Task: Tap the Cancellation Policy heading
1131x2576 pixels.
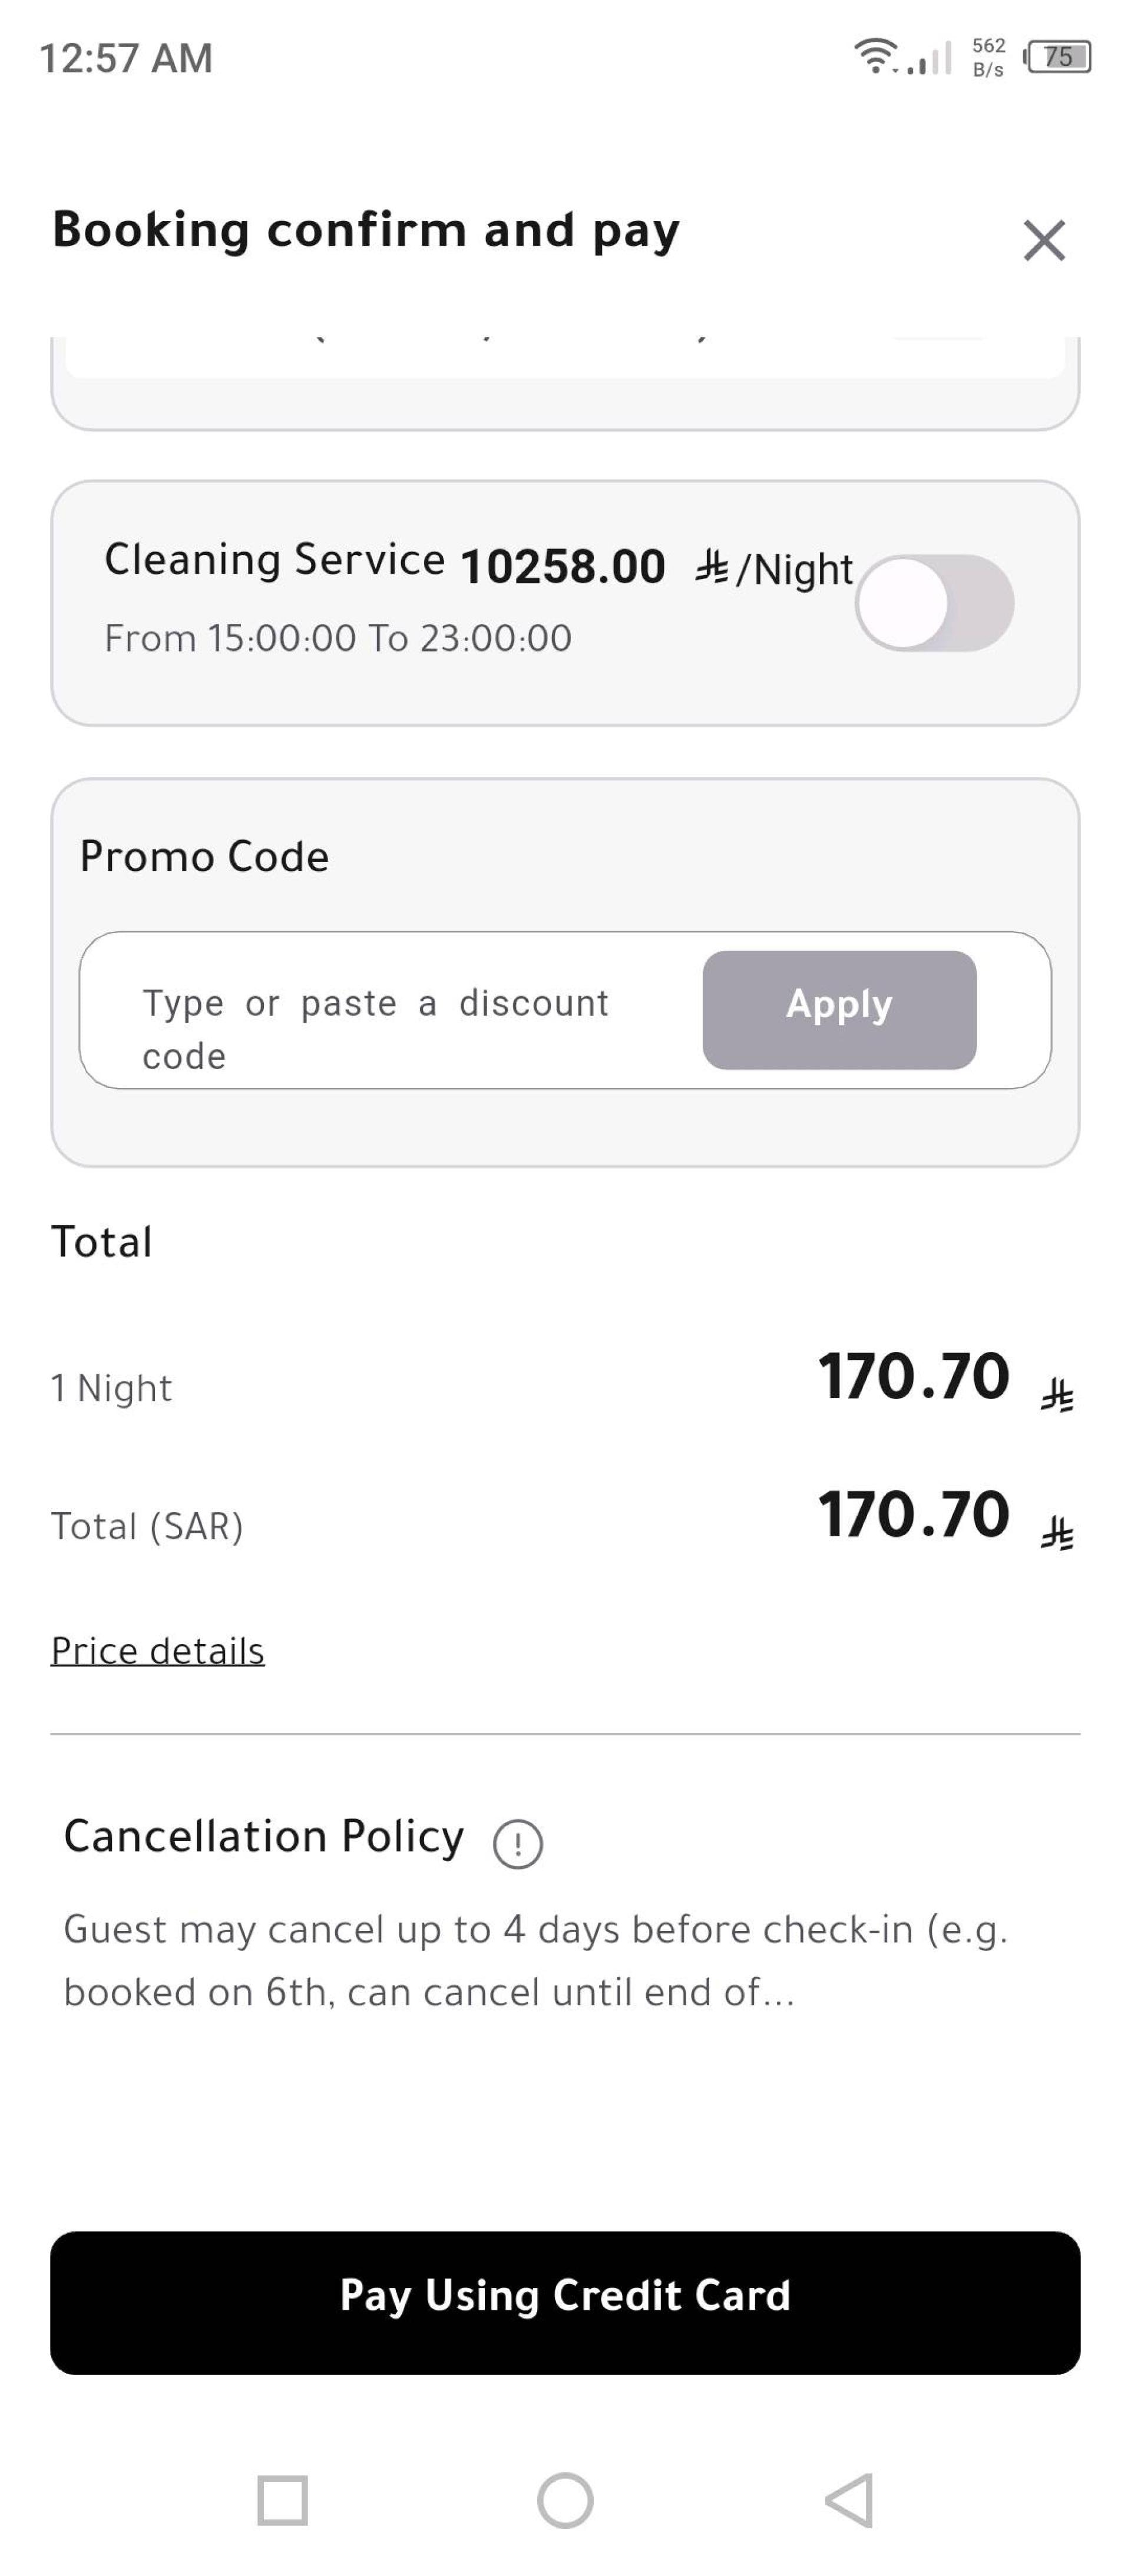Action: pos(264,1836)
